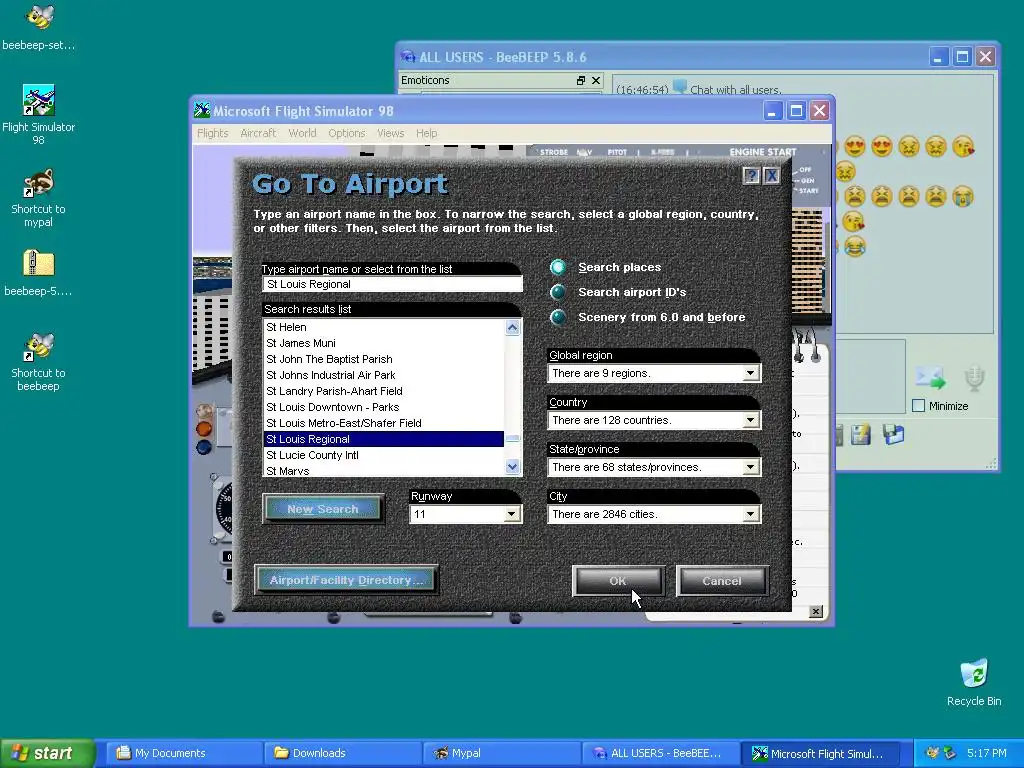Select the Shortcut to beebeep desktop icon
This screenshot has width=1024, height=768.
[x=39, y=362]
